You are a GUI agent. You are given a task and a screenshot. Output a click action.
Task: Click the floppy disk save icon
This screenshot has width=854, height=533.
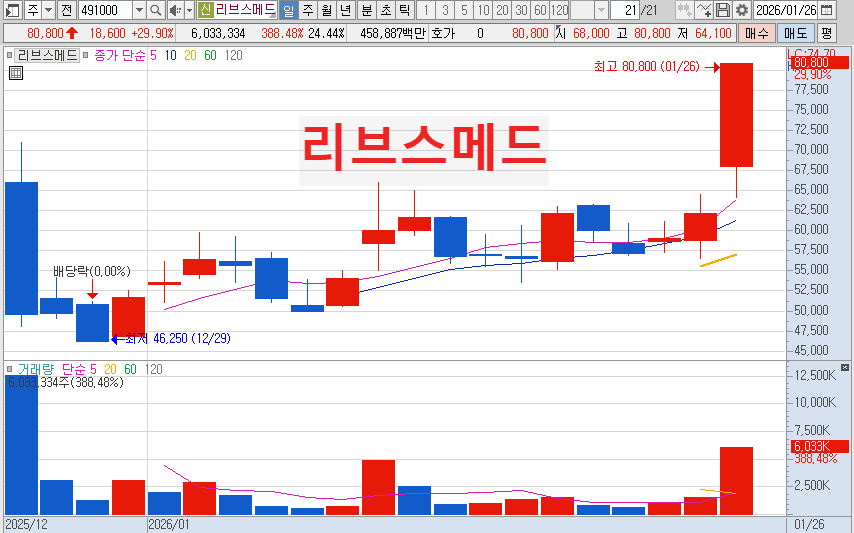723,10
